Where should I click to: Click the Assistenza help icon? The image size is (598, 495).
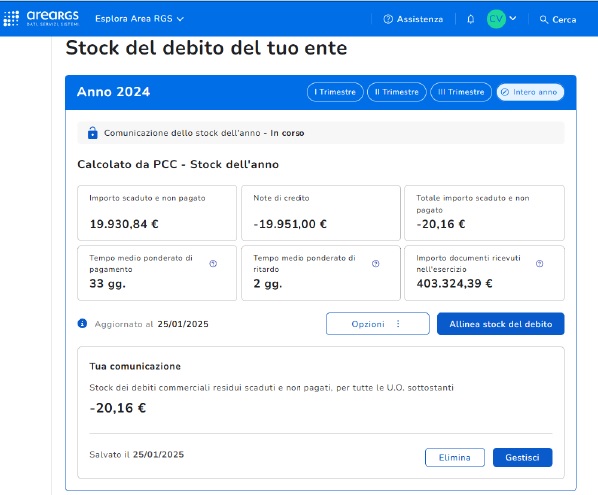[388, 19]
